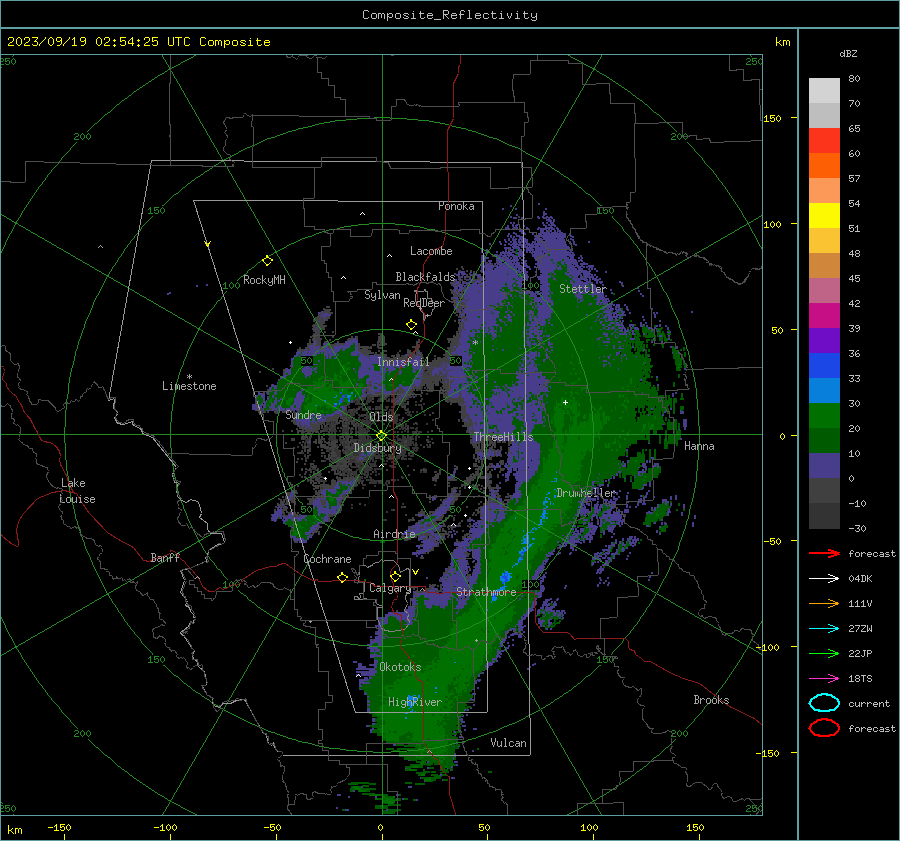
Task: Click the Sundre label
Action: pos(303,415)
